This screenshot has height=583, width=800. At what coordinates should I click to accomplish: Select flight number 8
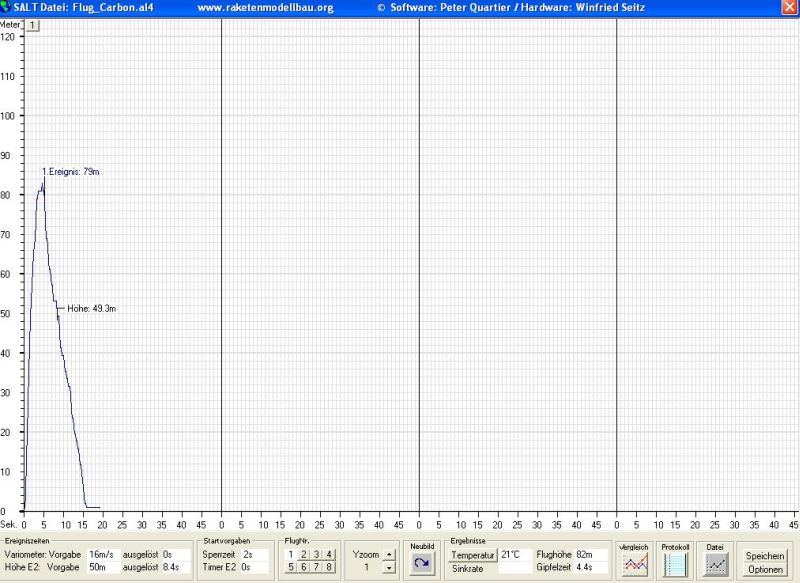click(x=329, y=567)
